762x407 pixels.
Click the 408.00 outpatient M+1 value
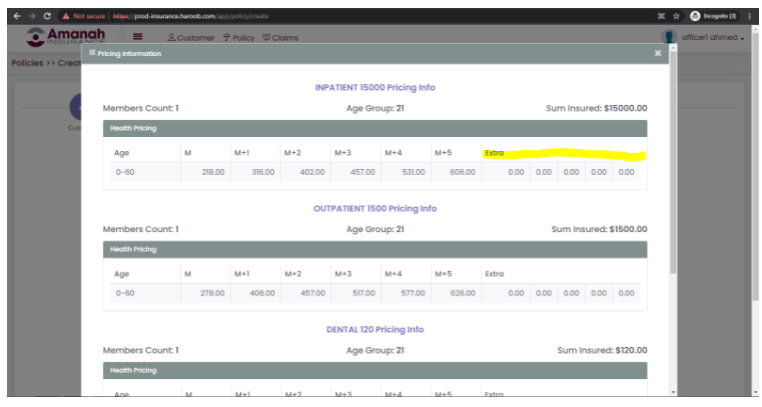[262, 293]
